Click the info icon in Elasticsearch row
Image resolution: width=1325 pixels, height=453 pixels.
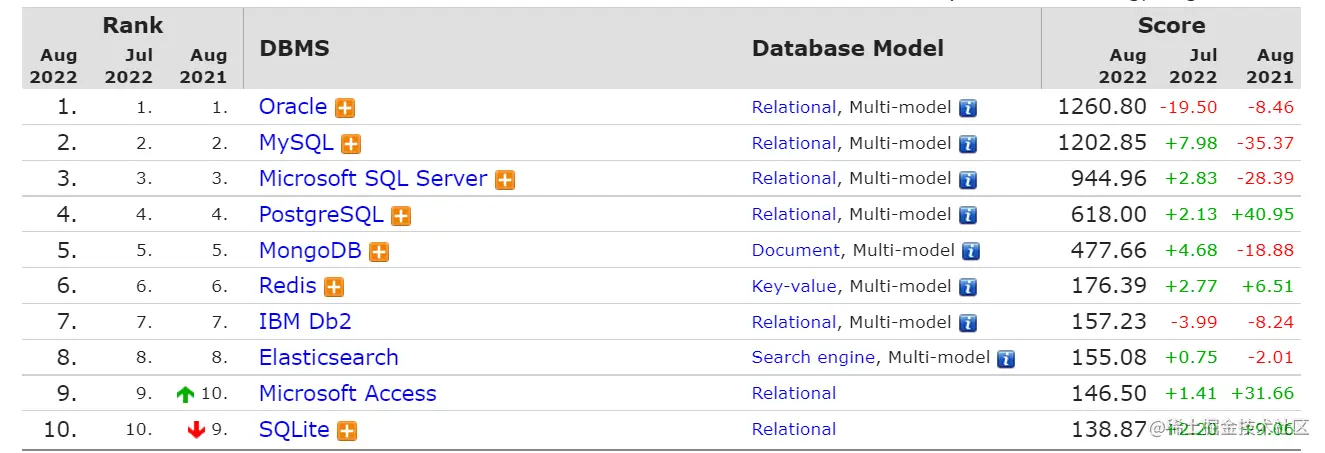point(1006,359)
